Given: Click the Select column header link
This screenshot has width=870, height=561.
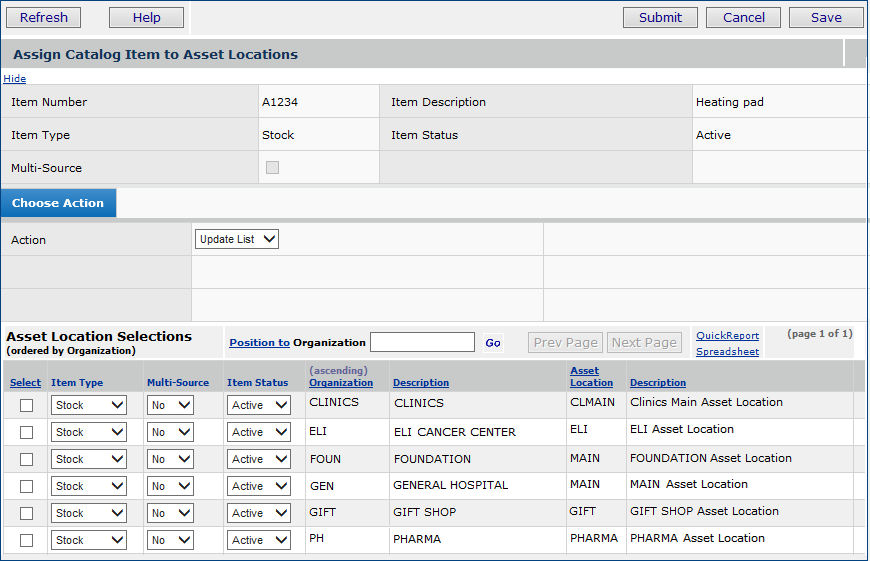Looking at the screenshot, I should (25, 383).
